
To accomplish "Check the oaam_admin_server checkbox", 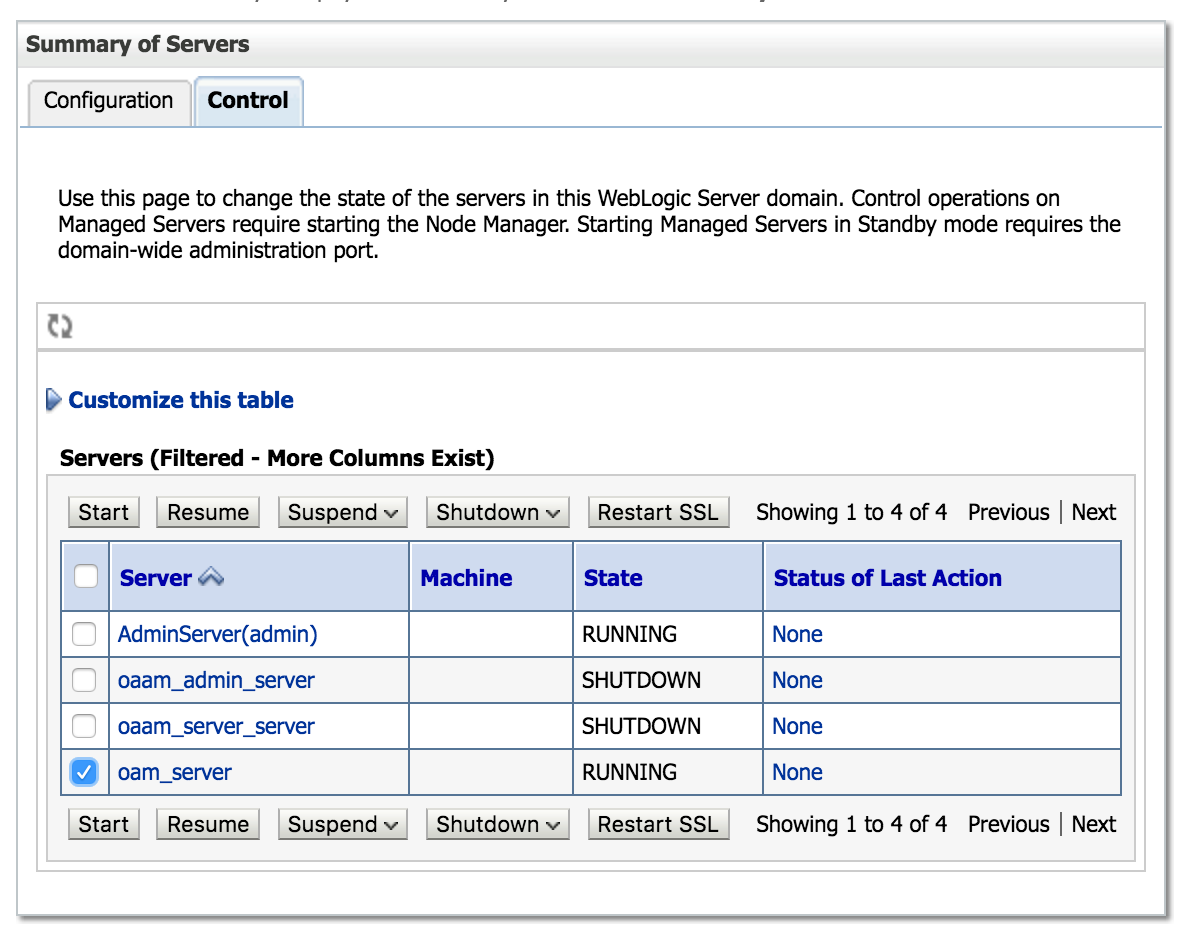I will click(x=84, y=680).
